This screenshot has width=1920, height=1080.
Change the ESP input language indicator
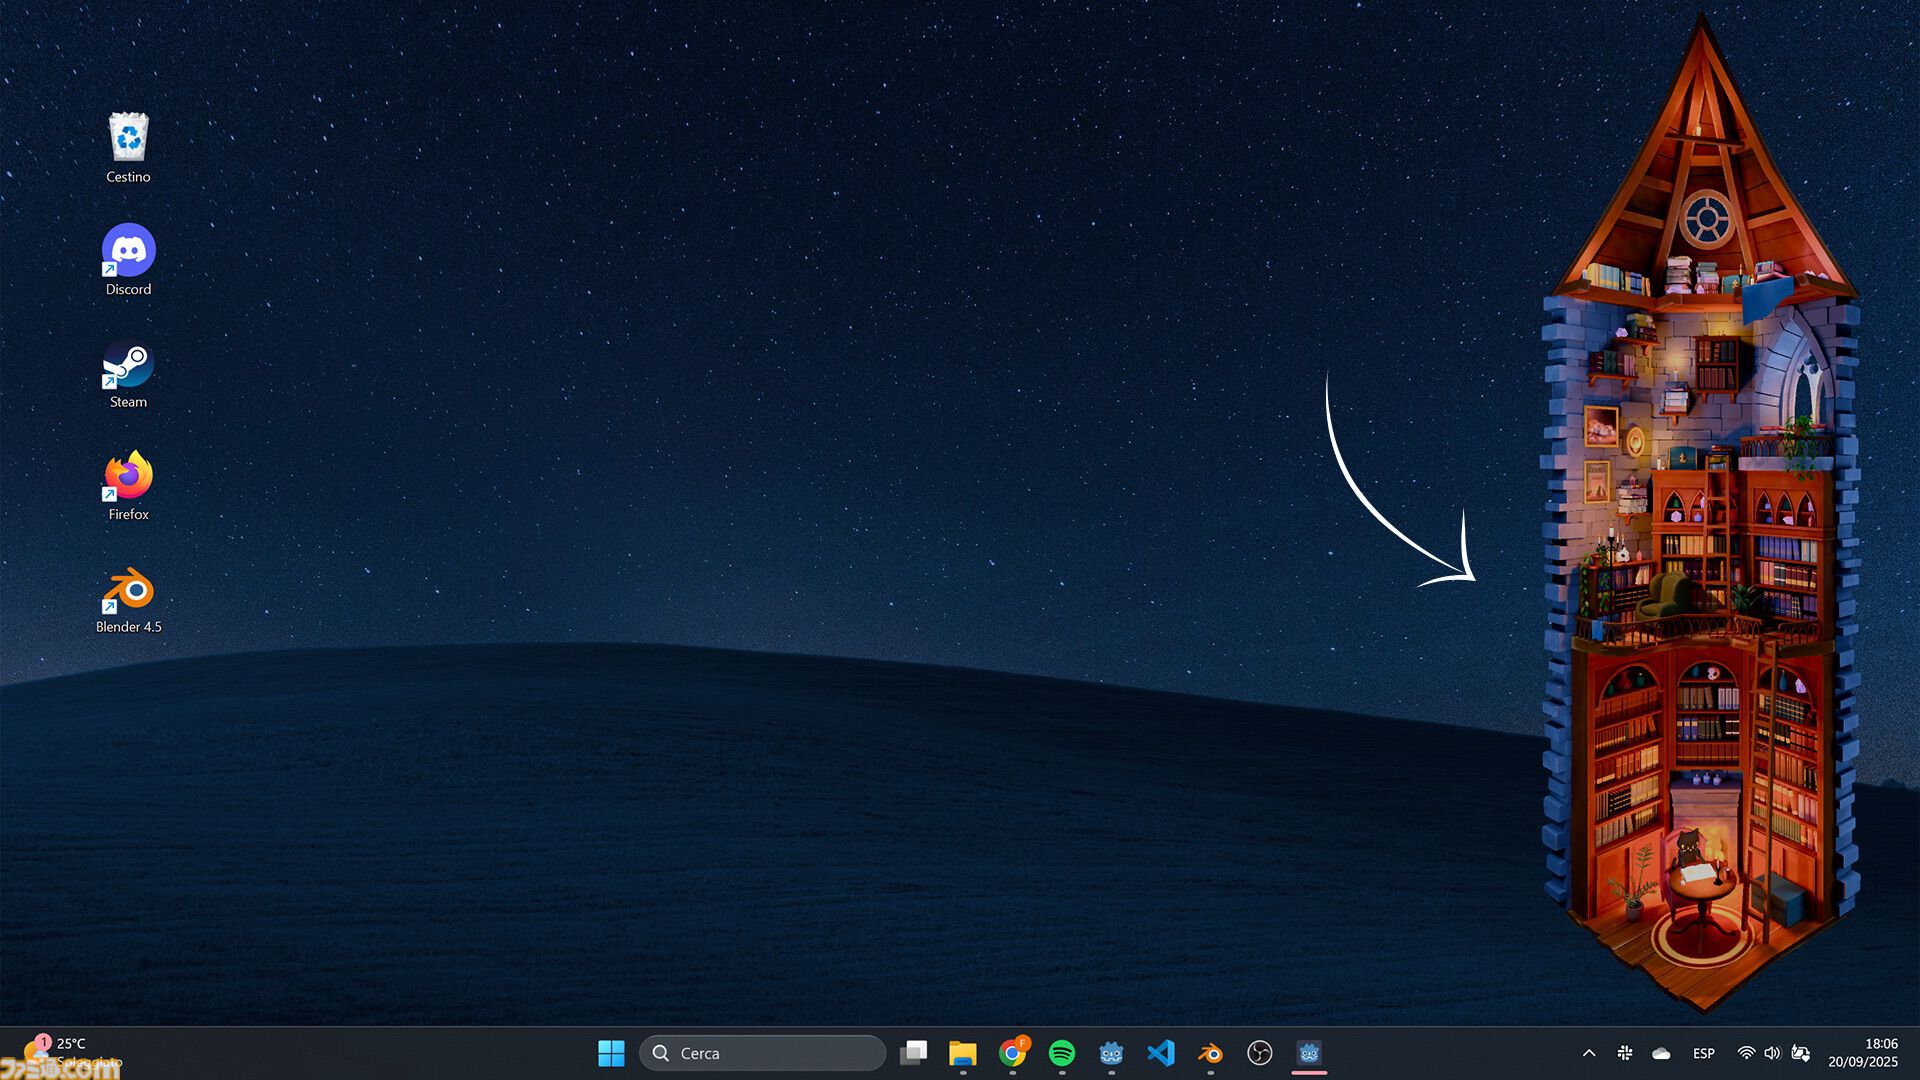coord(1704,1053)
